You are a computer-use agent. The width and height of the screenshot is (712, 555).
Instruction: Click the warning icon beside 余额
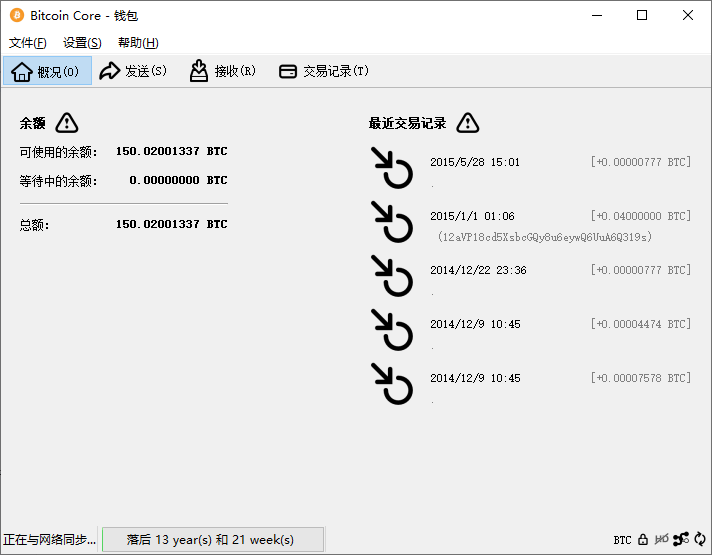[x=67, y=123]
